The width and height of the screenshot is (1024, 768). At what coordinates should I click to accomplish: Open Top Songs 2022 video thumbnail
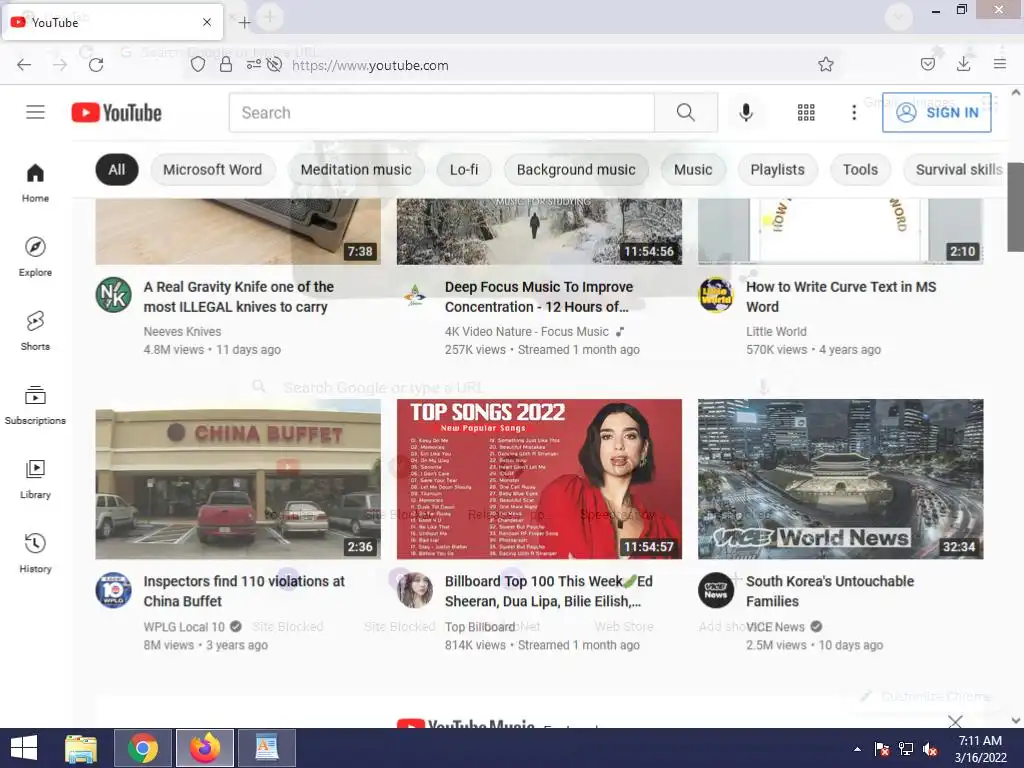[x=539, y=479]
